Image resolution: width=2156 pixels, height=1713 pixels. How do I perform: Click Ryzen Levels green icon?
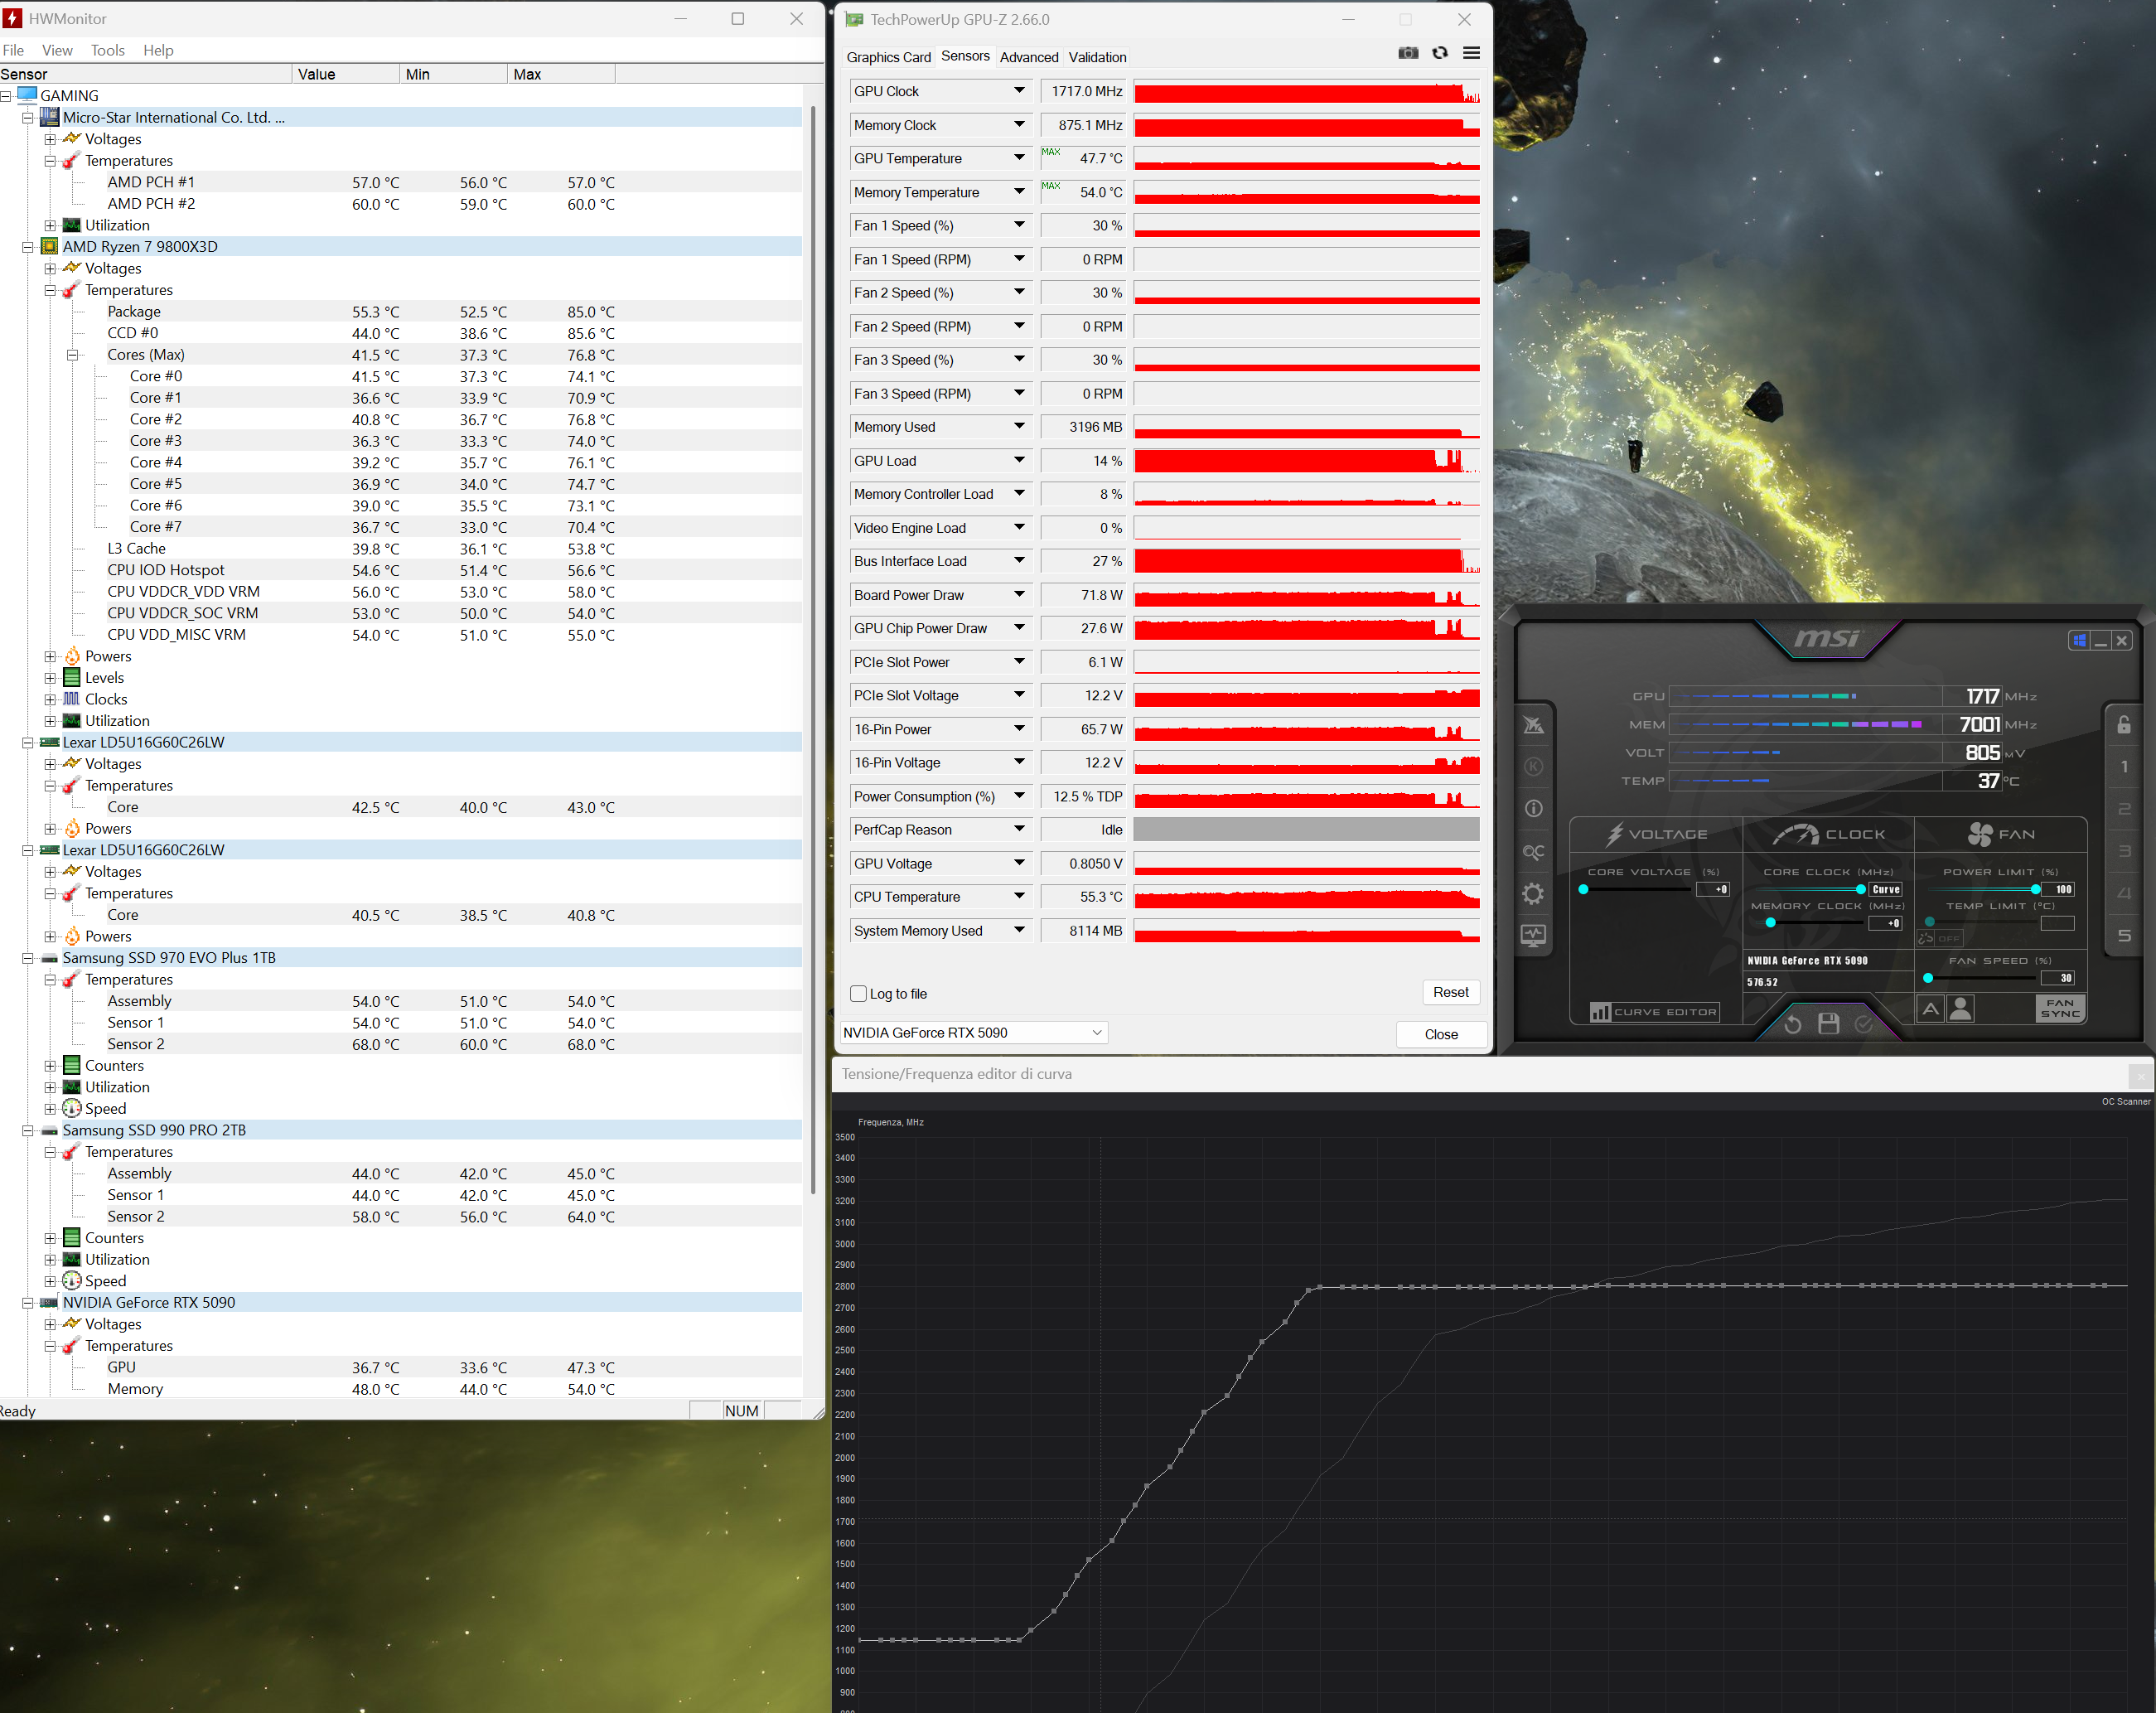[x=72, y=678]
